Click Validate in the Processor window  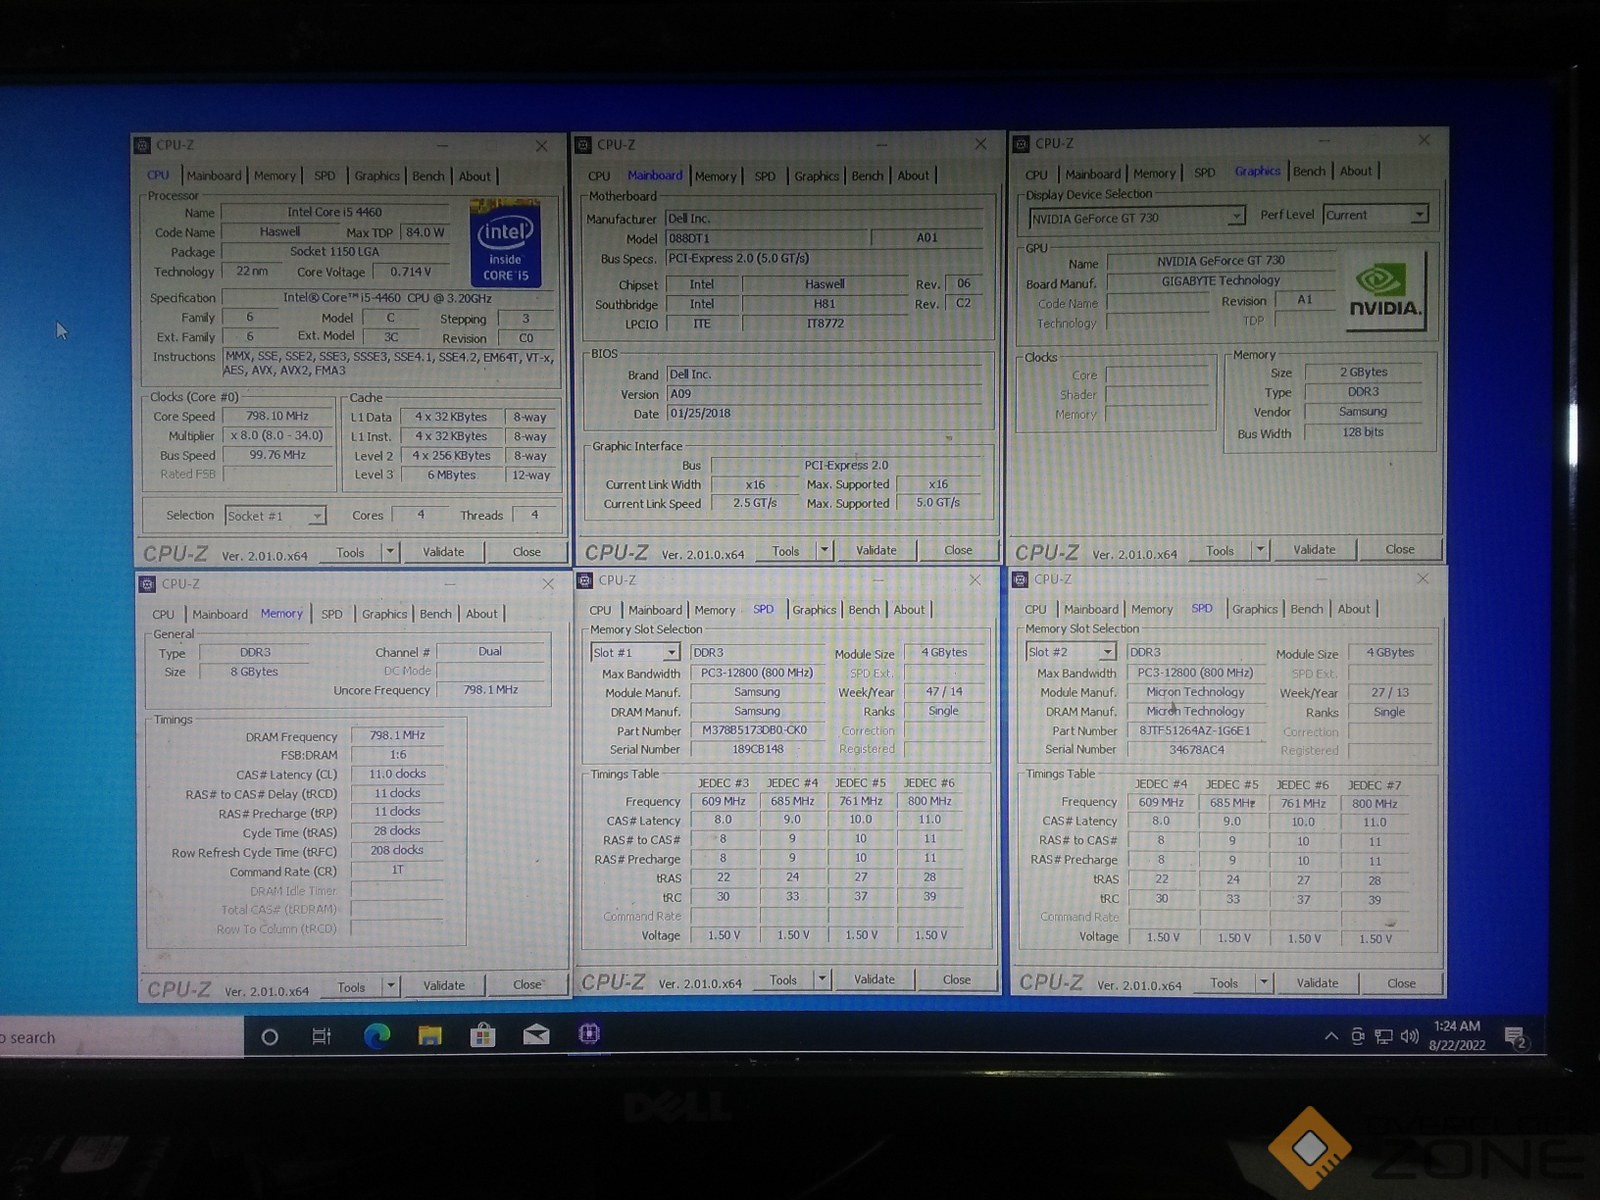click(444, 552)
